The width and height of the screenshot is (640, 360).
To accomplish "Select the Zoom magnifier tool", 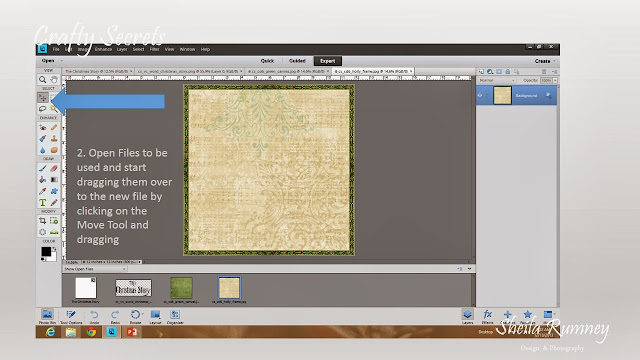I will pos(42,80).
